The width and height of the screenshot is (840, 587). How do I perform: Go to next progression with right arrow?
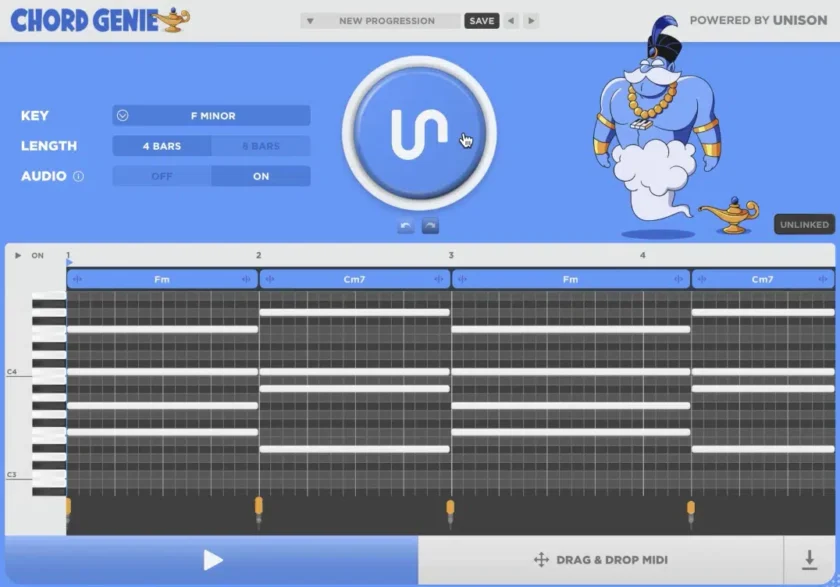tap(531, 21)
